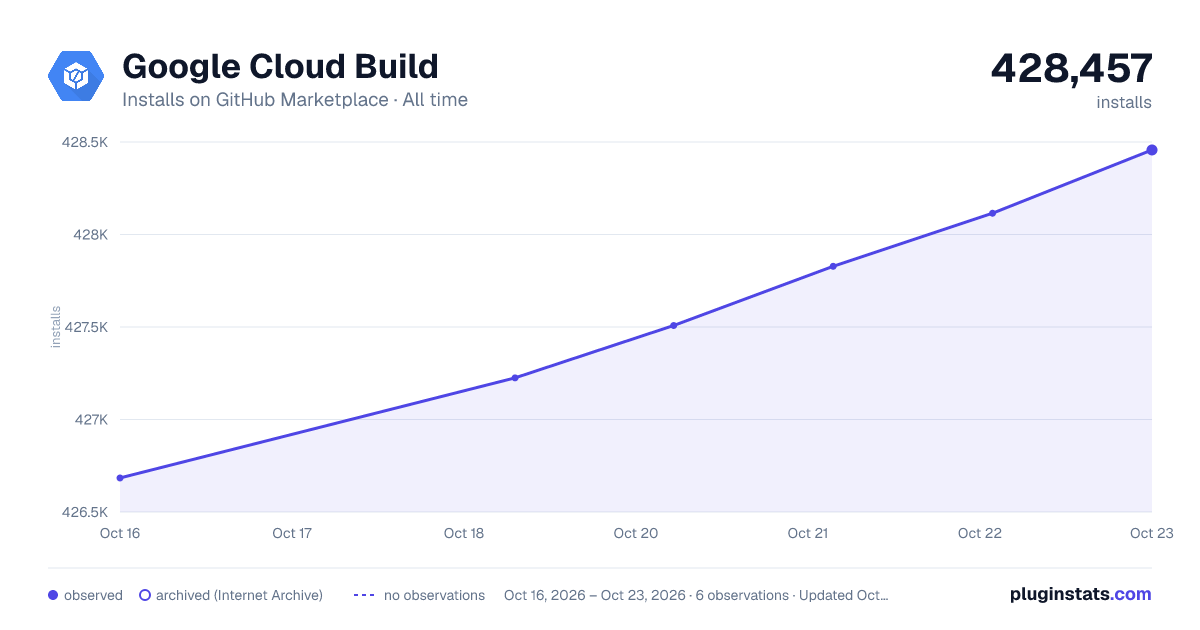This screenshot has height=630, width=1200.
Task: Click the Oct 18 x-axis label
Action: tap(464, 533)
